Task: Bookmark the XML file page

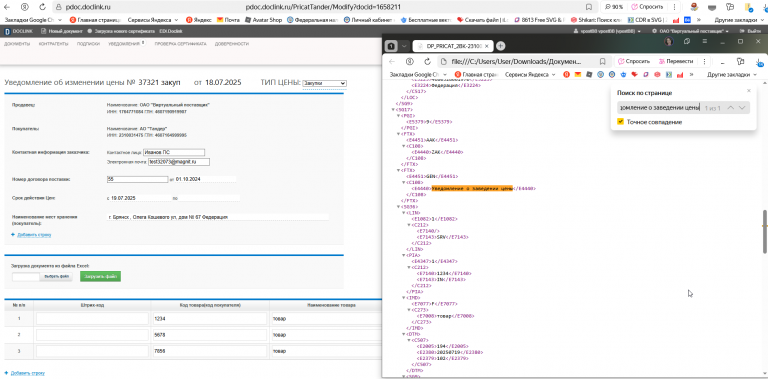Action: 602,62
